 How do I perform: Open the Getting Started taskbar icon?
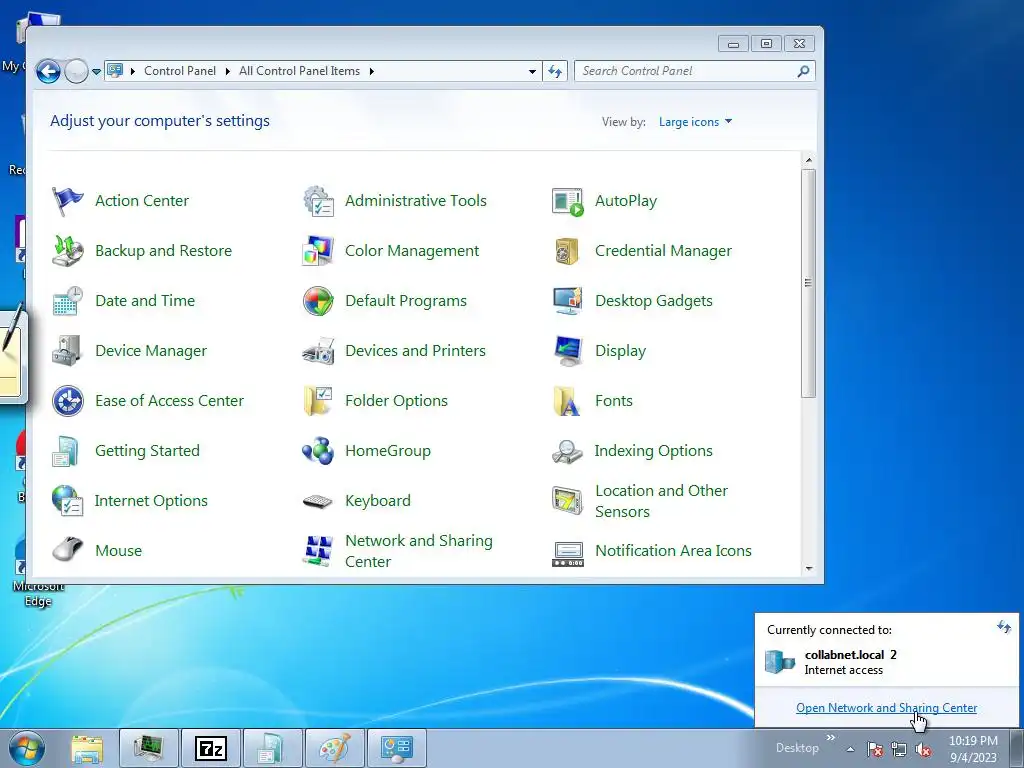tap(273, 748)
